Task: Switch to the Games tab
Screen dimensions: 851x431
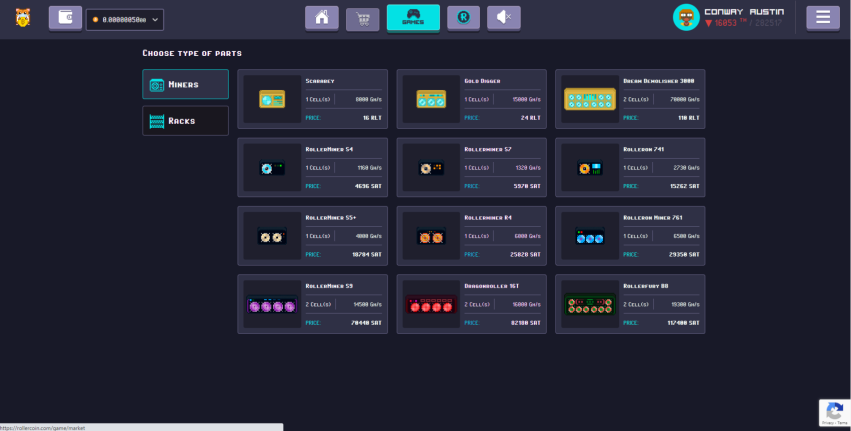Action: pyautogui.click(x=413, y=17)
